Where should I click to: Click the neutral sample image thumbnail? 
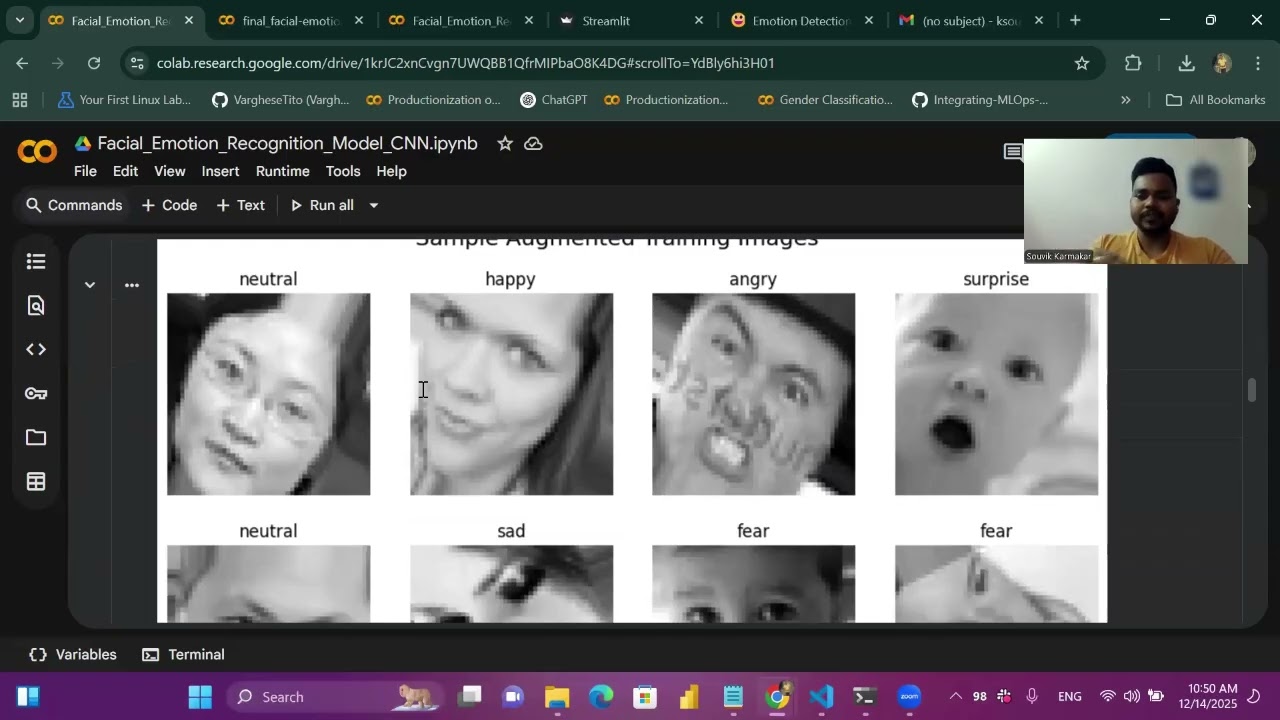pos(269,394)
